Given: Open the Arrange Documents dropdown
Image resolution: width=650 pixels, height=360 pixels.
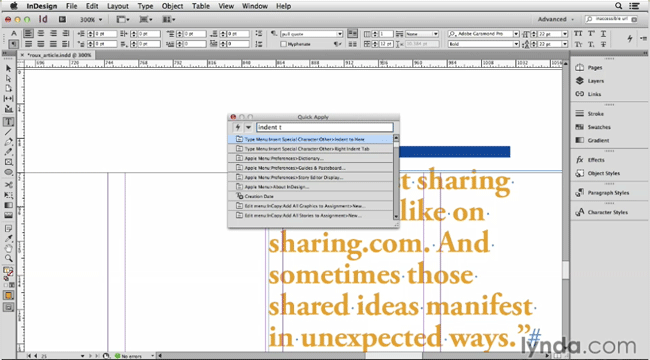Looking at the screenshot, I should coord(169,19).
